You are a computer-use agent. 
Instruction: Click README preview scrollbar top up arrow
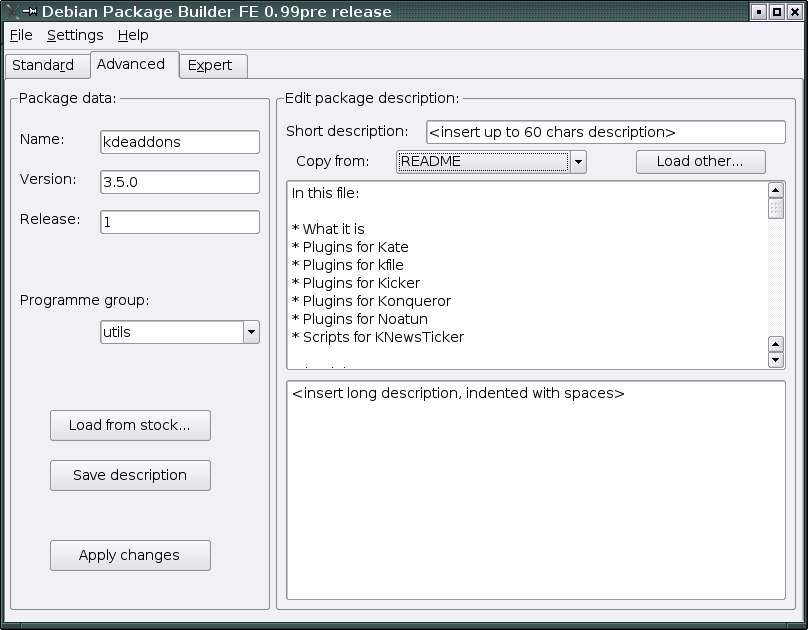pos(776,190)
